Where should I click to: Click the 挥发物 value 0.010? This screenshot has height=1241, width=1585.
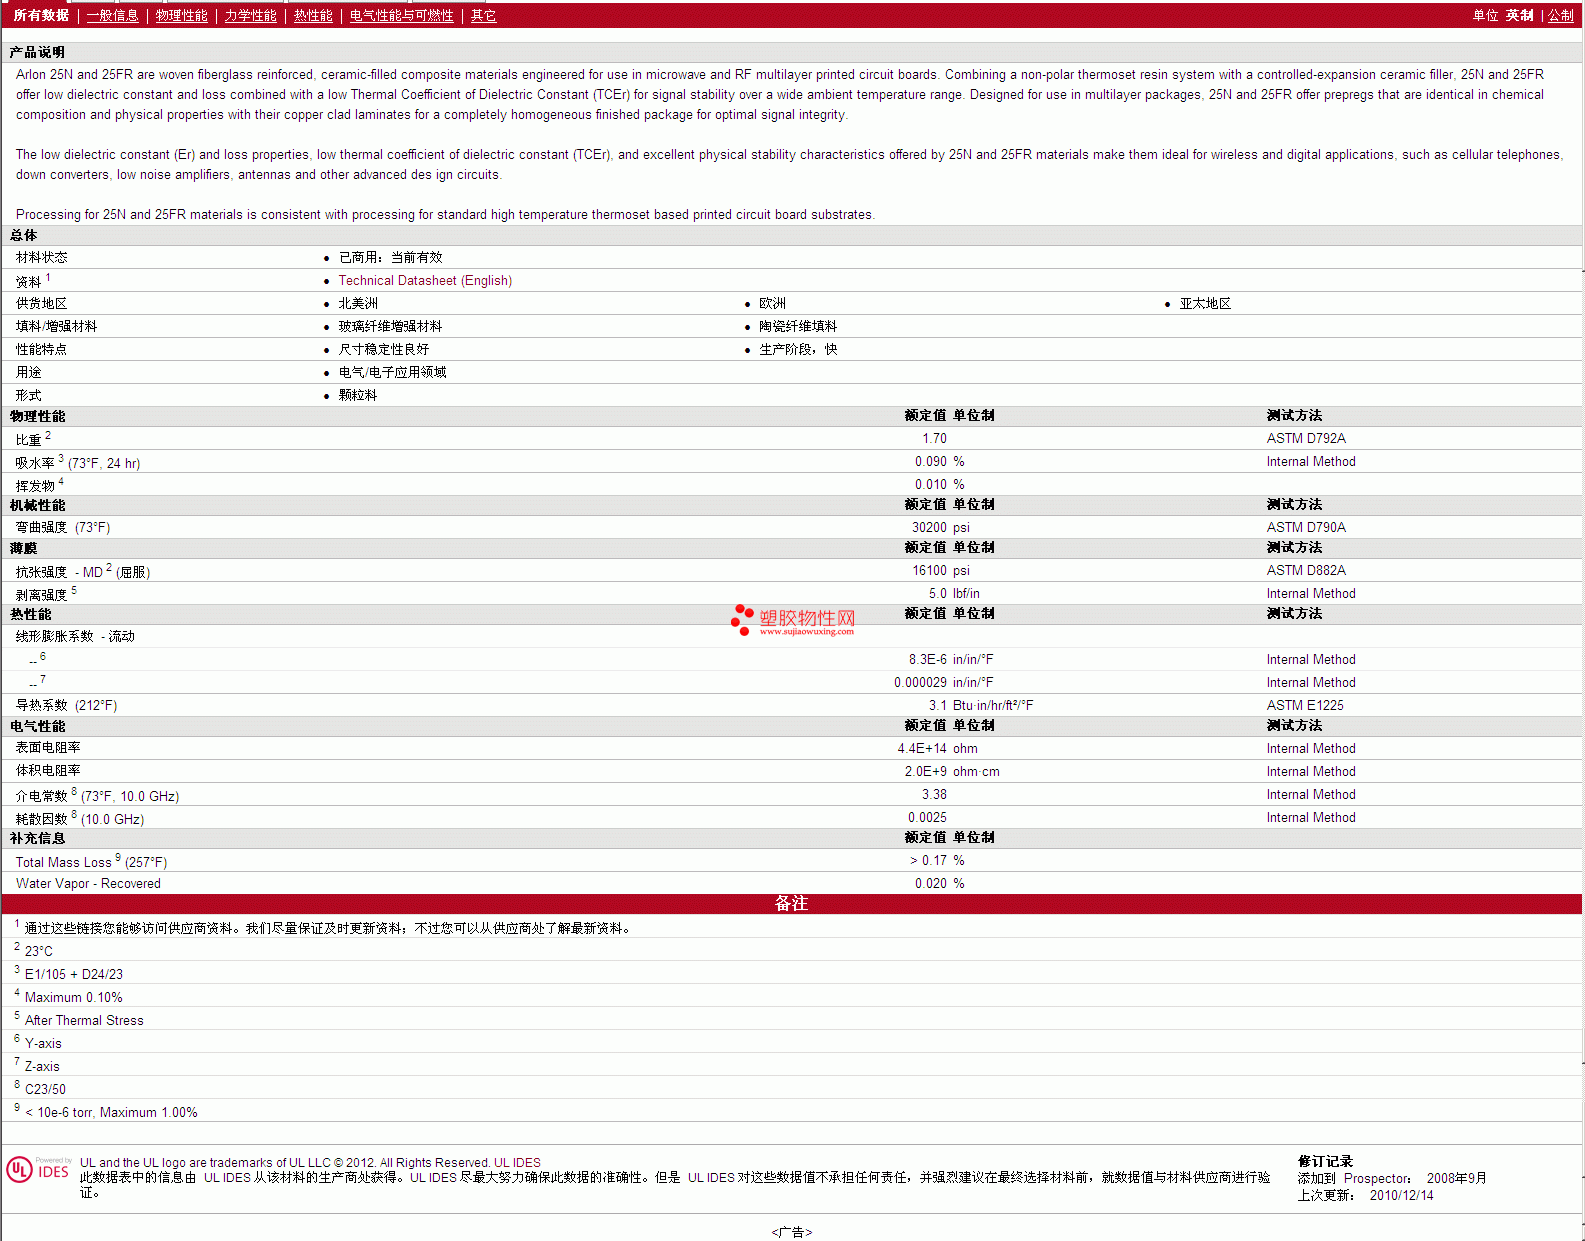tap(931, 485)
